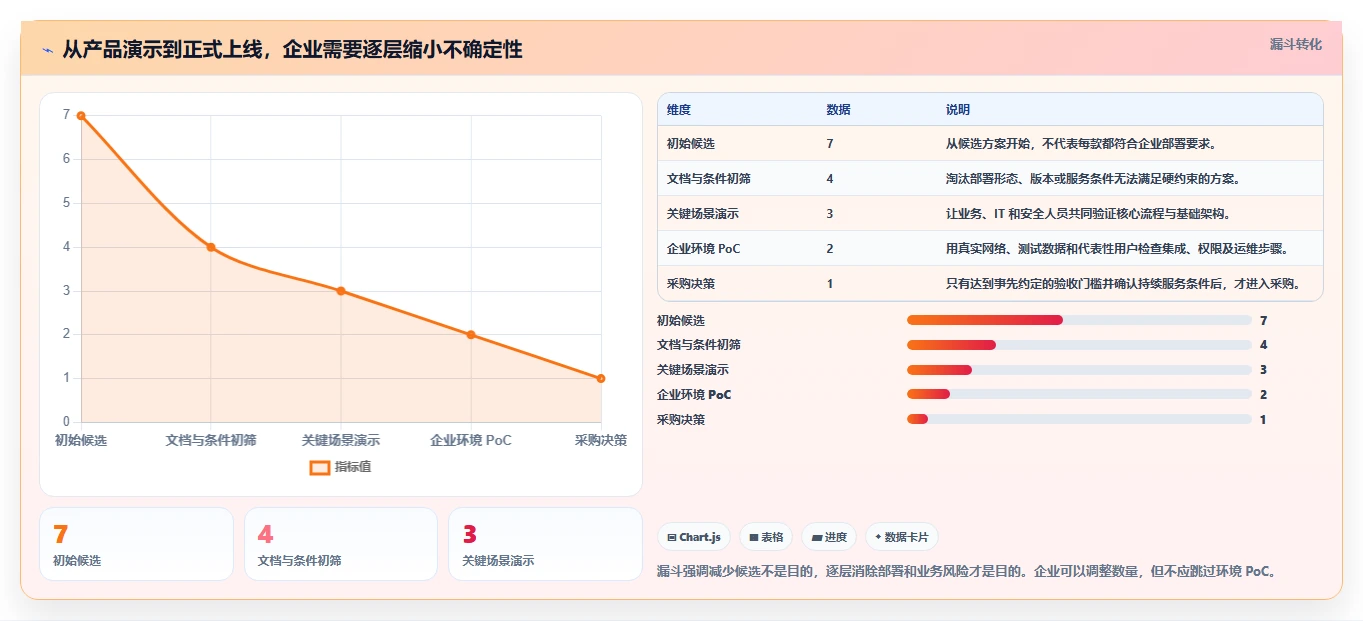The height and width of the screenshot is (621, 1363).
Task: Click the x-axis label 采购决策
Action: pos(601,440)
